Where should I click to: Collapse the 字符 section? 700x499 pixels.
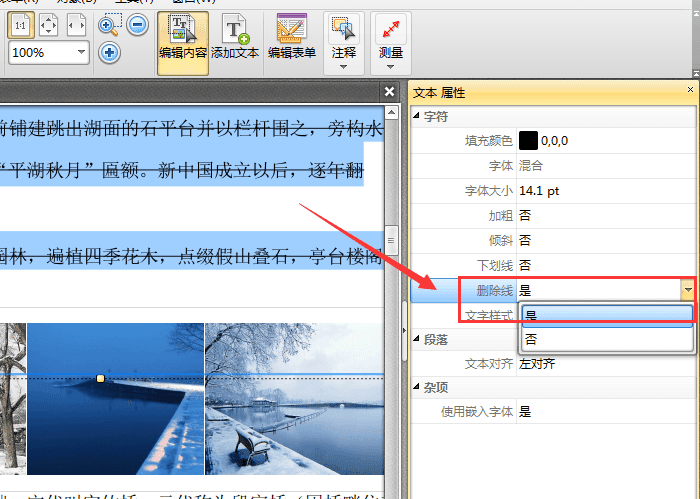(x=417, y=116)
